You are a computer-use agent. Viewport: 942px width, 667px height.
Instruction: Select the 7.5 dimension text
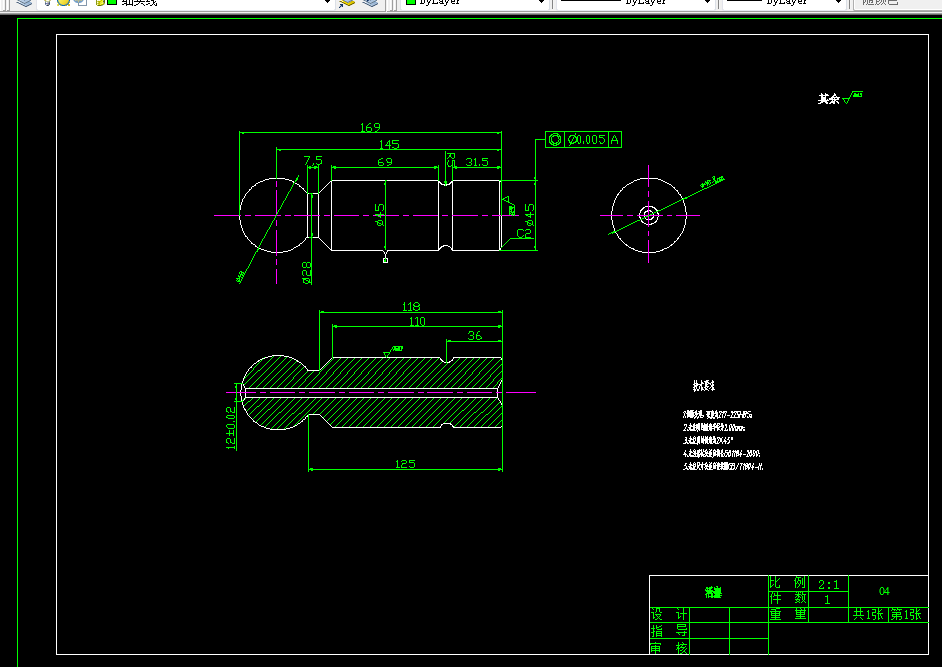[x=313, y=160]
